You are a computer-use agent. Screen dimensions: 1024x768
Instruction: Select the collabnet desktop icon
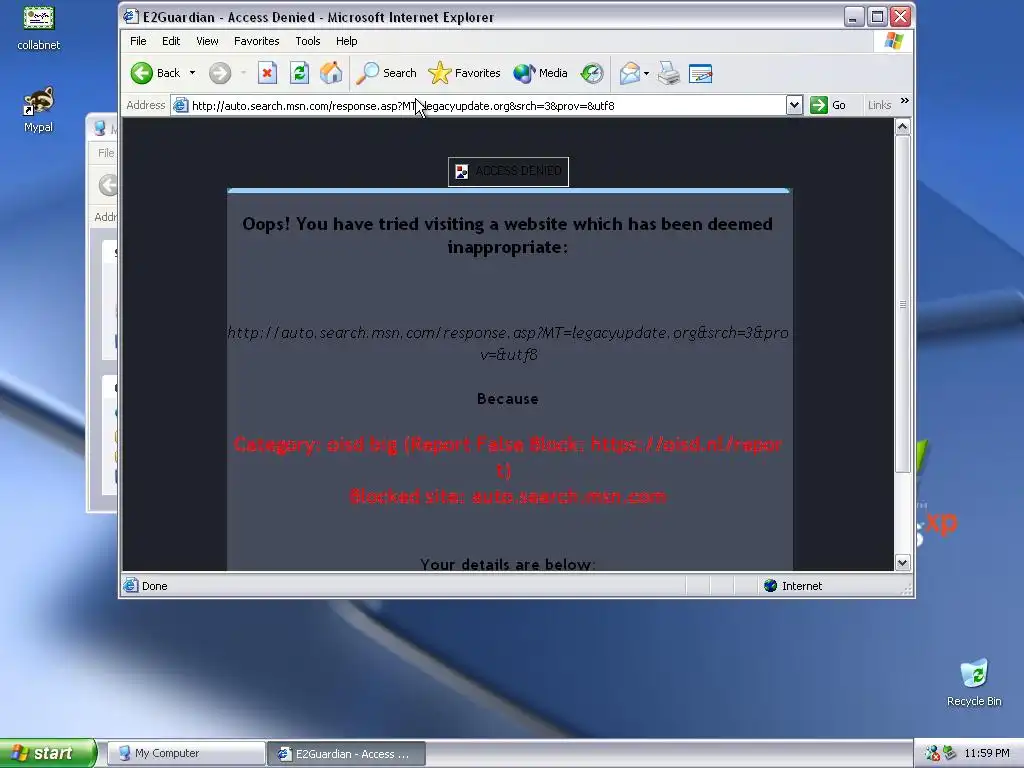[39, 27]
